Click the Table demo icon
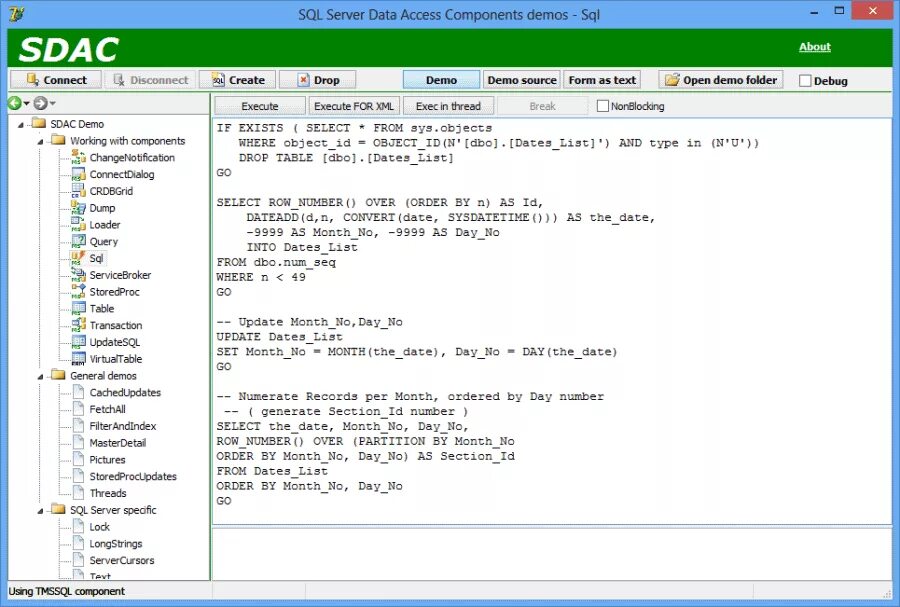The width and height of the screenshot is (900, 607). point(79,308)
